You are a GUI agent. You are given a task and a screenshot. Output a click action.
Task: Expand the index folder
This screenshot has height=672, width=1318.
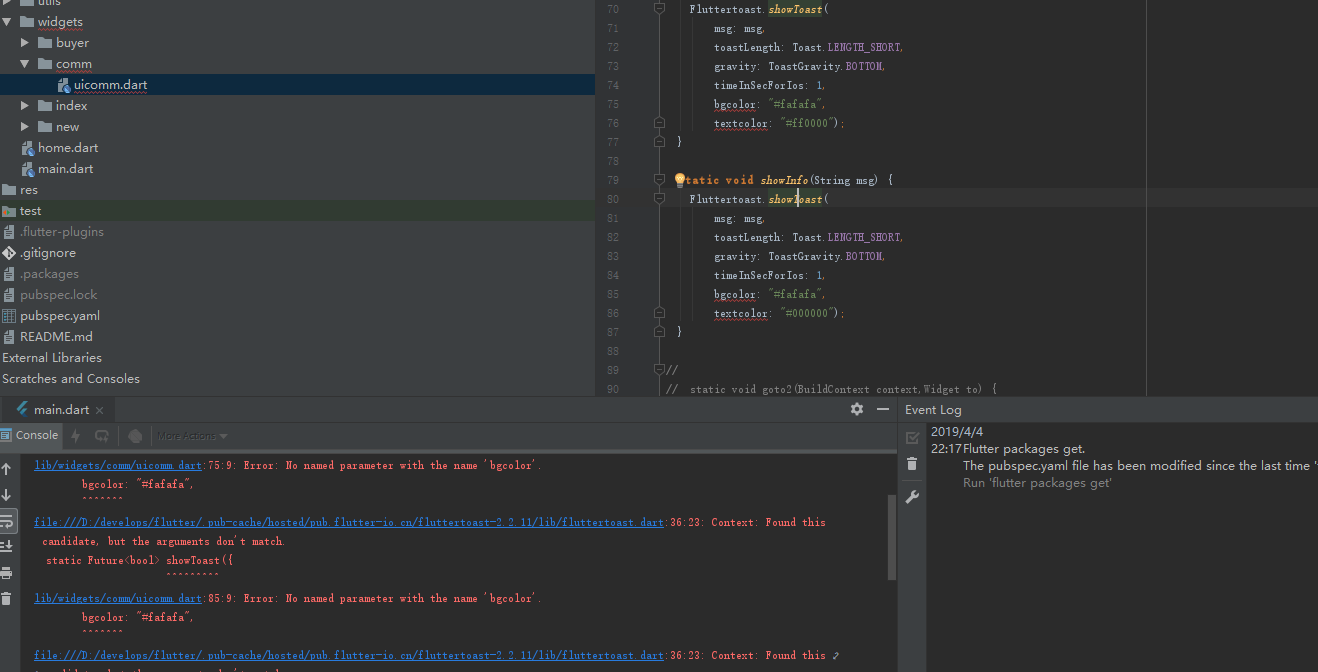click(25, 106)
